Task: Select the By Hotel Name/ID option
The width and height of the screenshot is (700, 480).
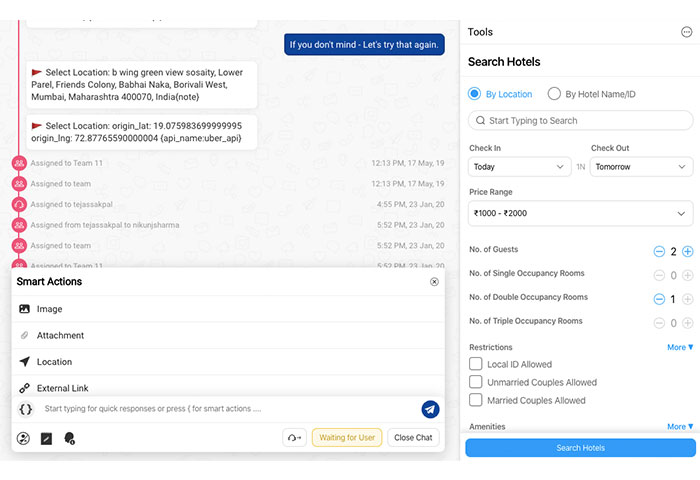Action: click(554, 94)
